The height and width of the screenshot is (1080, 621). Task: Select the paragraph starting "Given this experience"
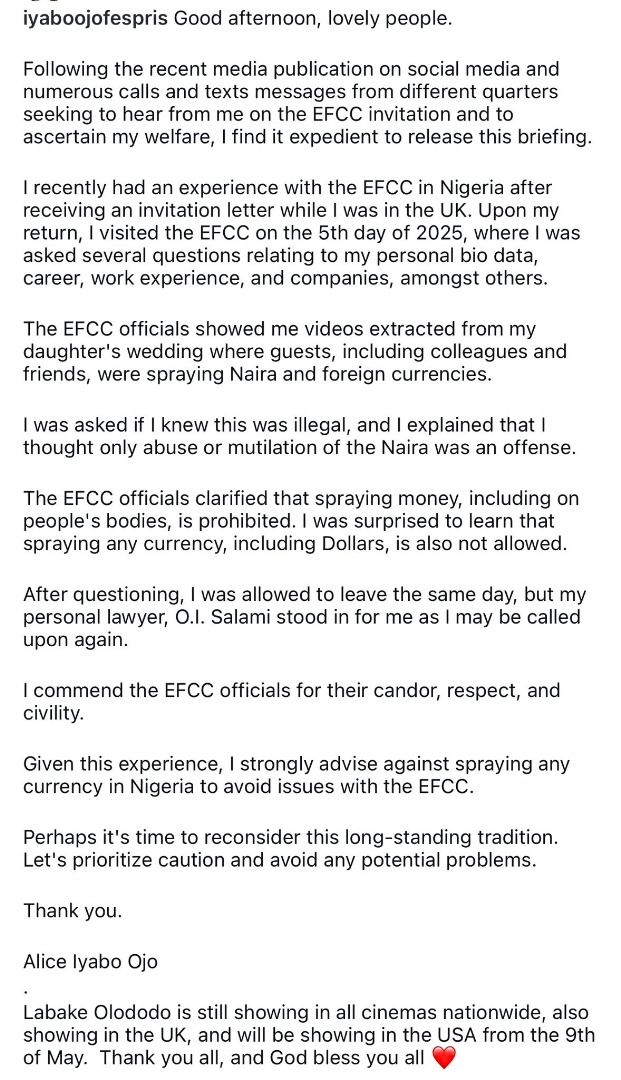coord(296,775)
